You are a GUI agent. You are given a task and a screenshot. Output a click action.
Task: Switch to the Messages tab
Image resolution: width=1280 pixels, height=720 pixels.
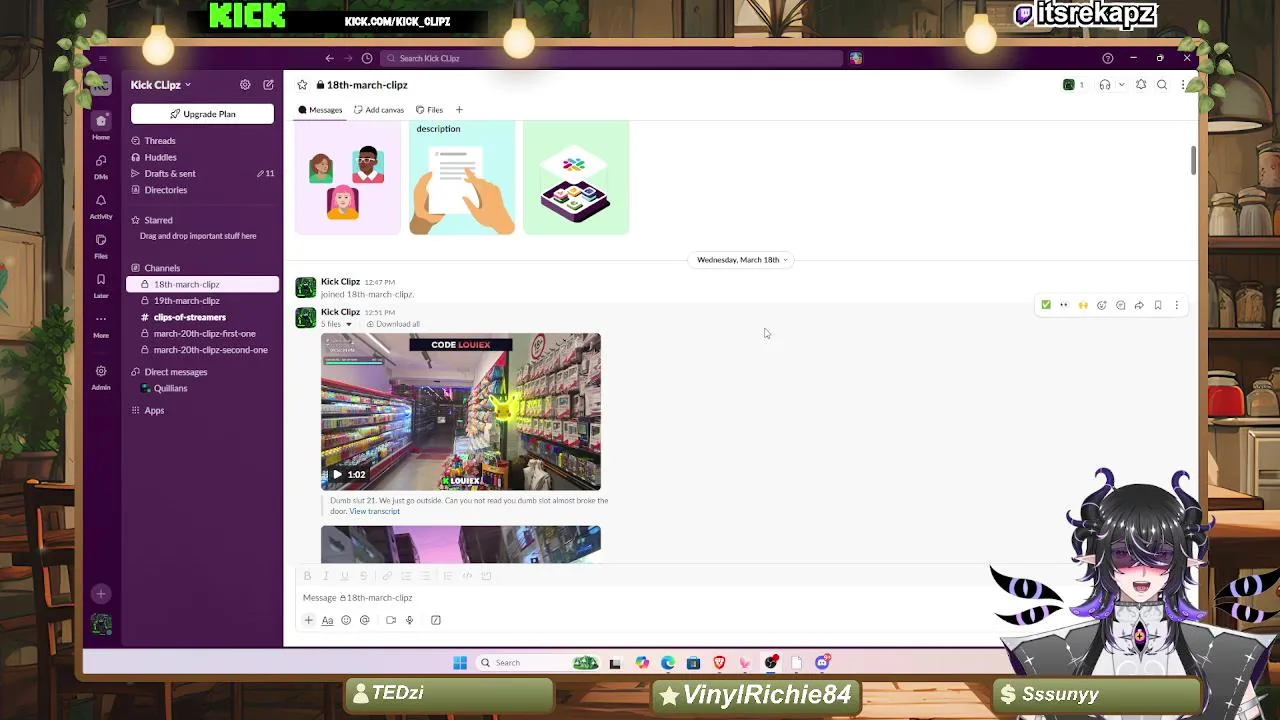click(320, 110)
